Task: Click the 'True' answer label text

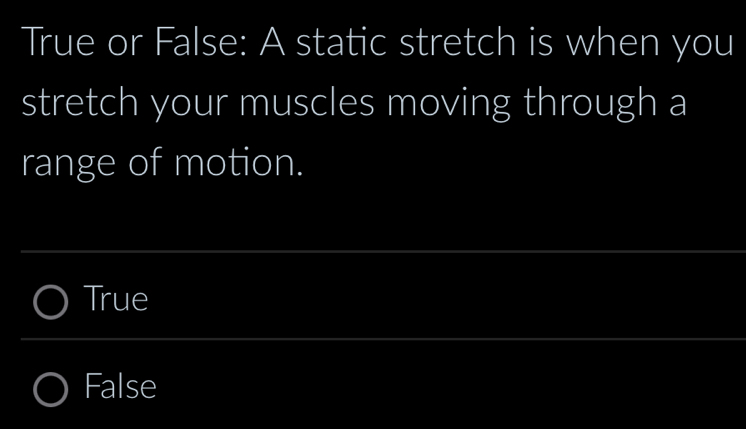Action: (117, 299)
